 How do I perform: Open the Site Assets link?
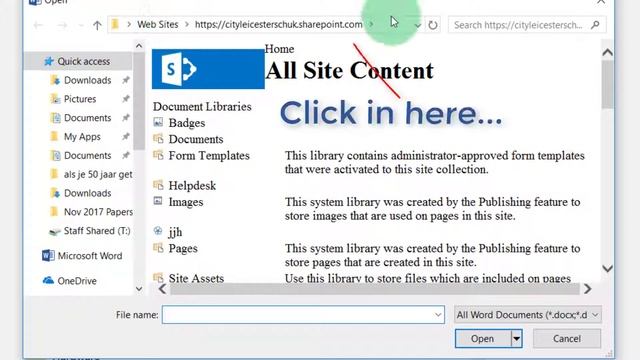196,278
